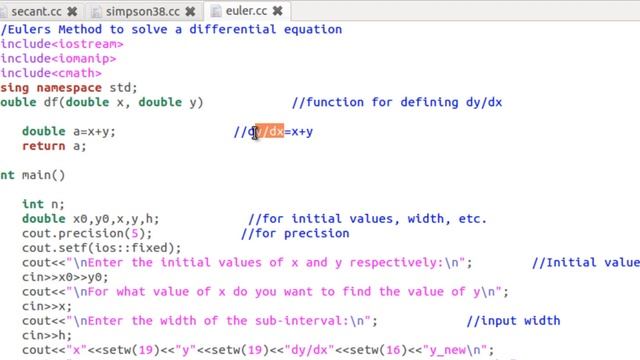Click the cout.setf(ios::fixed); line
The width and height of the screenshot is (640, 360).
point(102,248)
